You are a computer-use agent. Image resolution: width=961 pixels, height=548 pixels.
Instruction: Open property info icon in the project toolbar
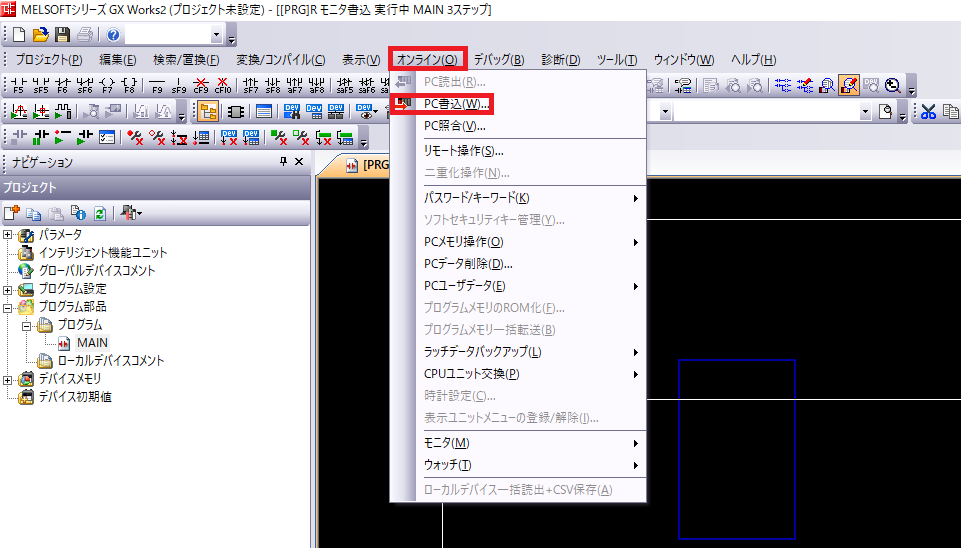click(x=78, y=213)
